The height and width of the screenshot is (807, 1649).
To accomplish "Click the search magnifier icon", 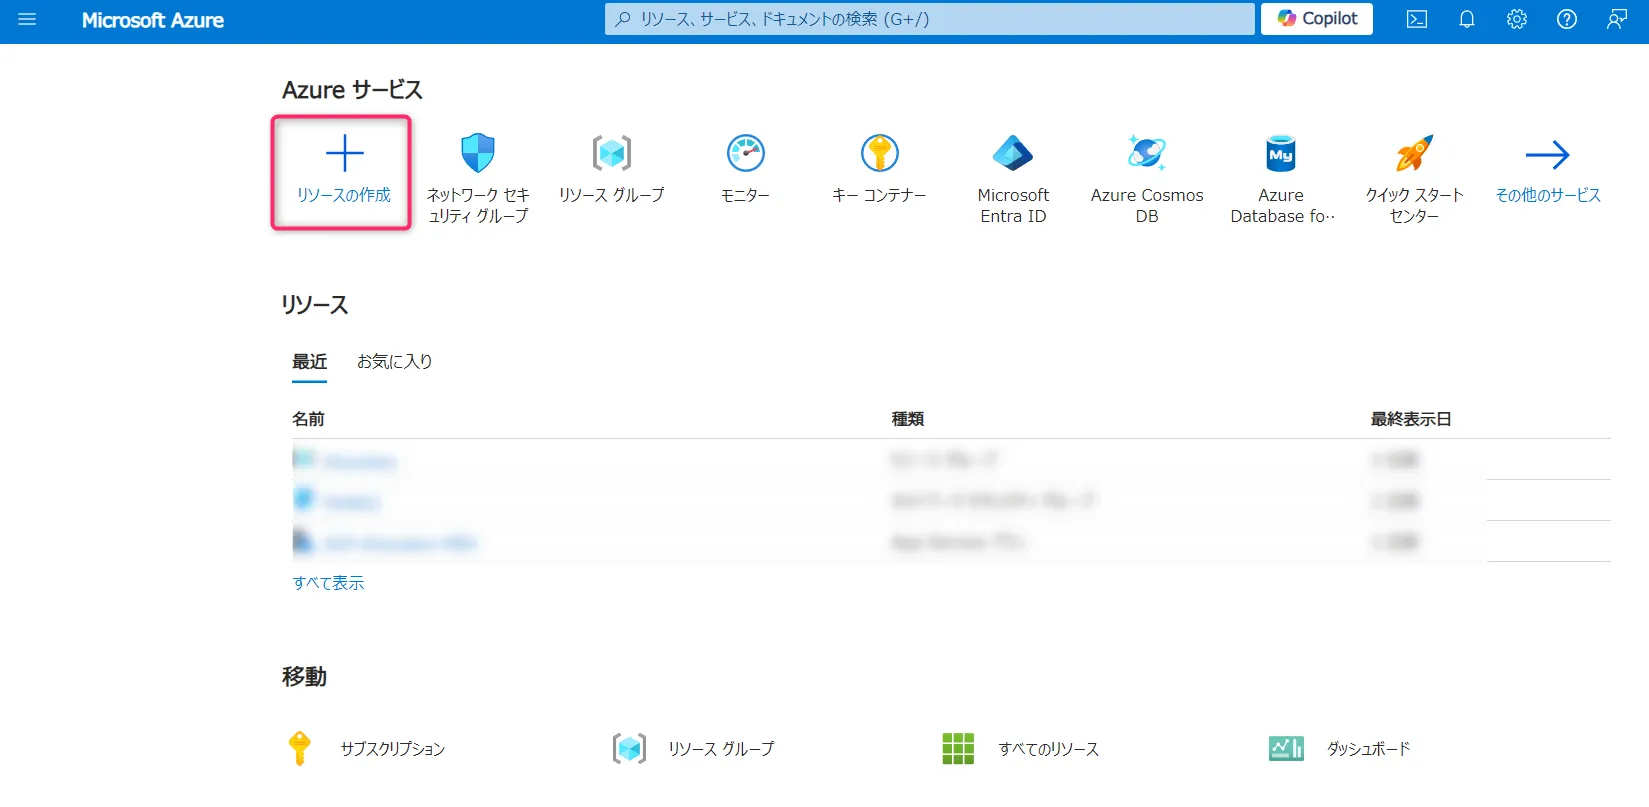I will point(623,19).
